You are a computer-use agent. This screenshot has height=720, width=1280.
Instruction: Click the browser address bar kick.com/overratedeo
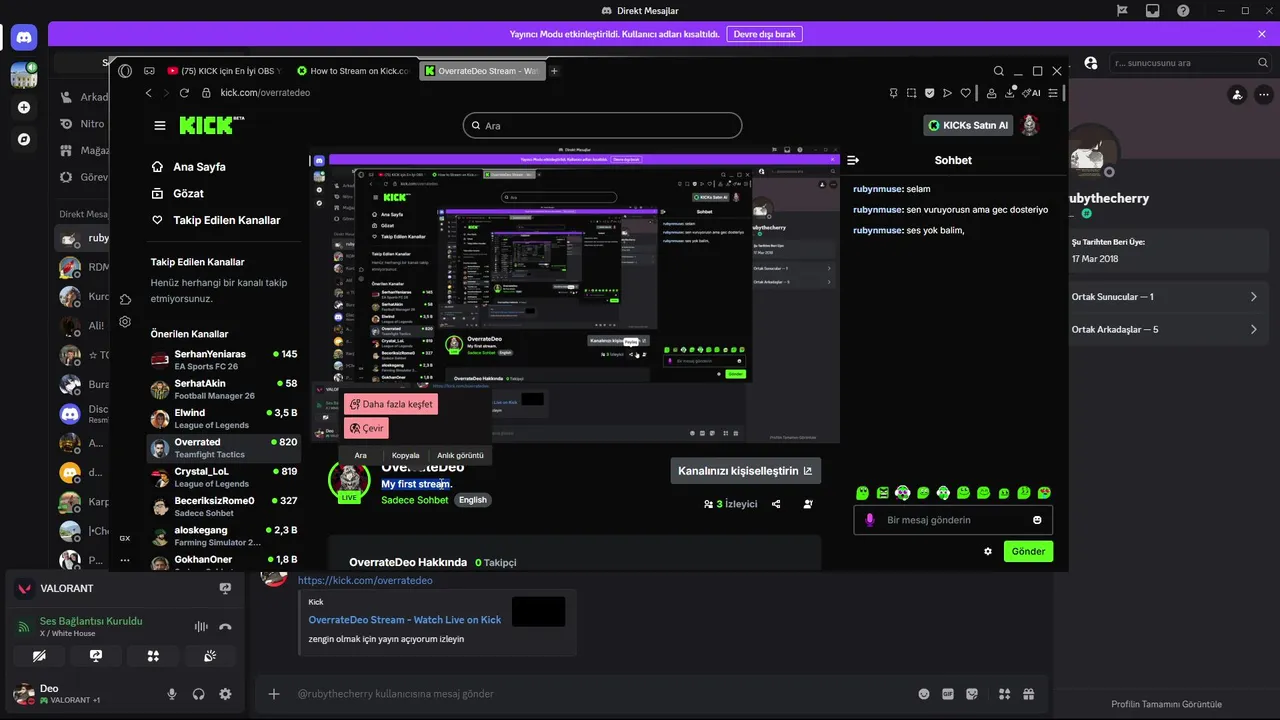click(265, 93)
